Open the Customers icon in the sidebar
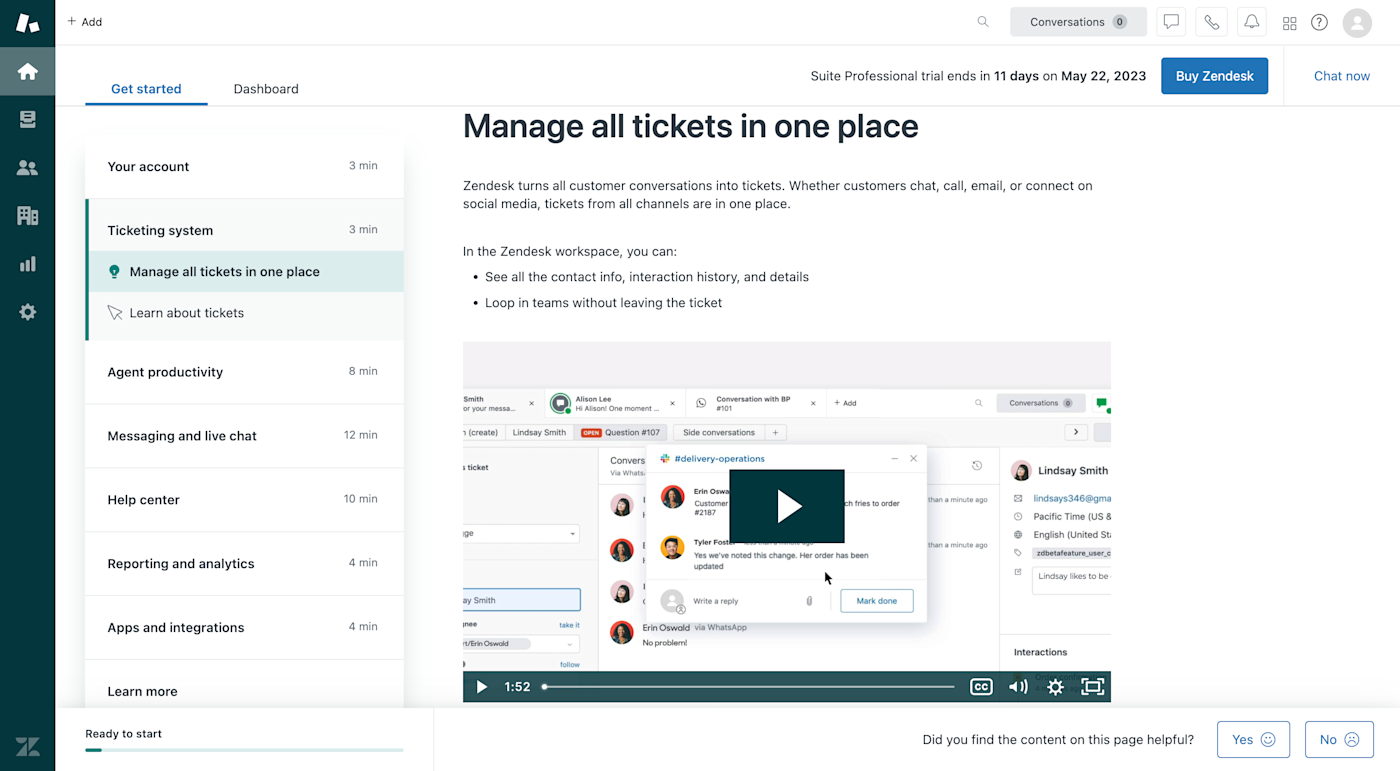 pyautogui.click(x=27, y=167)
